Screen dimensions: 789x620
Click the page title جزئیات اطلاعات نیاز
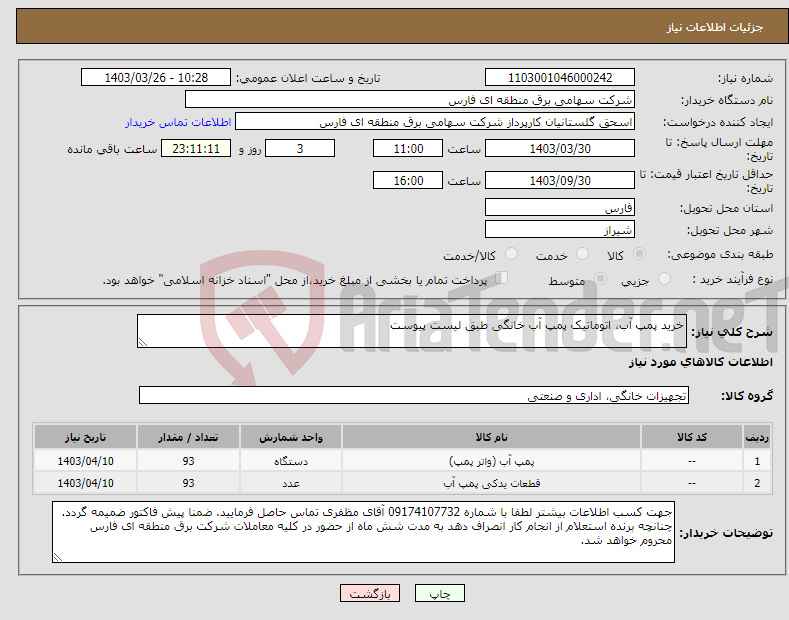pos(715,27)
